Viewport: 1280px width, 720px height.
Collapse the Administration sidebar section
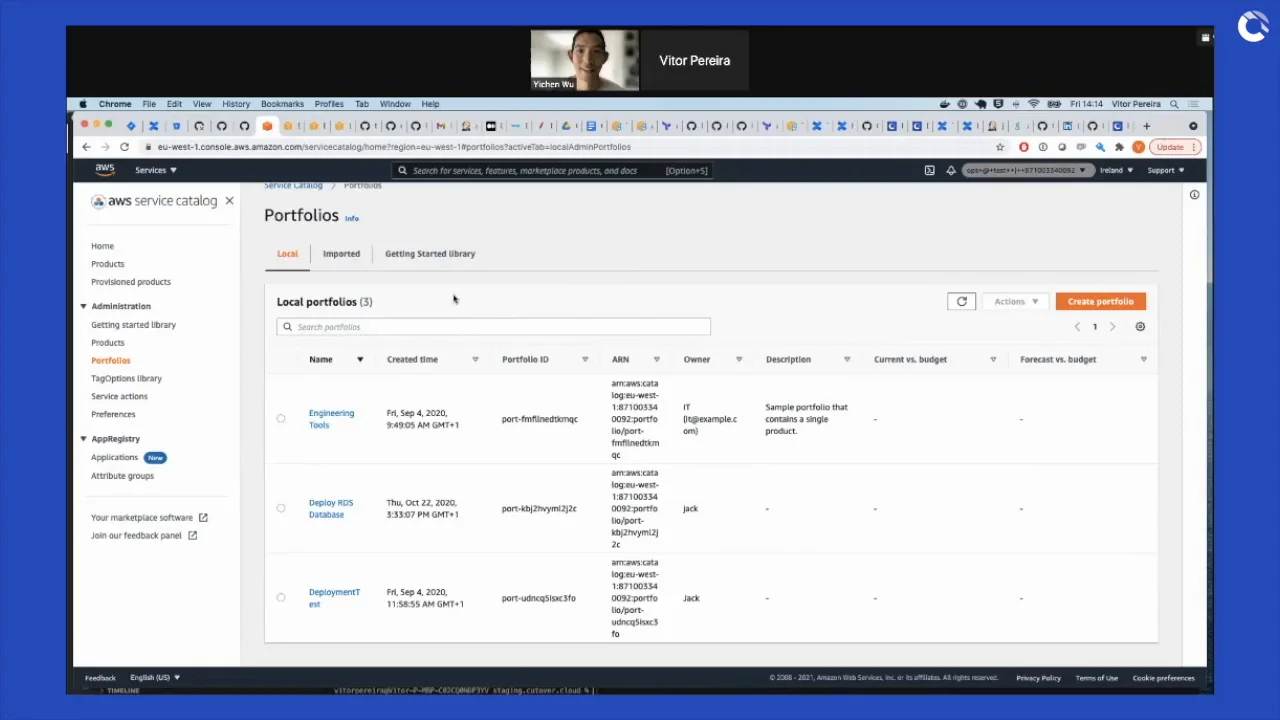(x=83, y=306)
